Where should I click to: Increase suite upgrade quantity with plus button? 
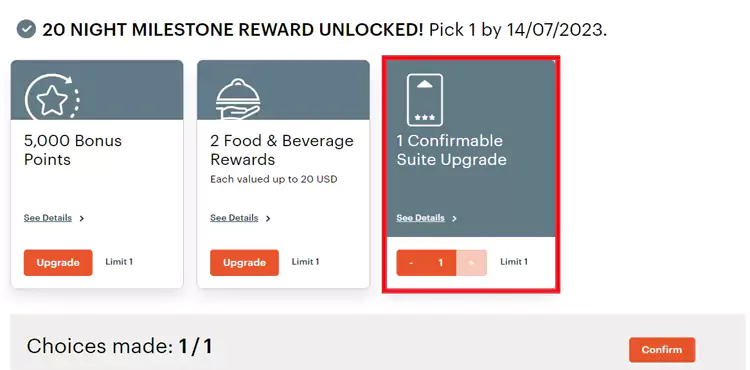(x=471, y=262)
